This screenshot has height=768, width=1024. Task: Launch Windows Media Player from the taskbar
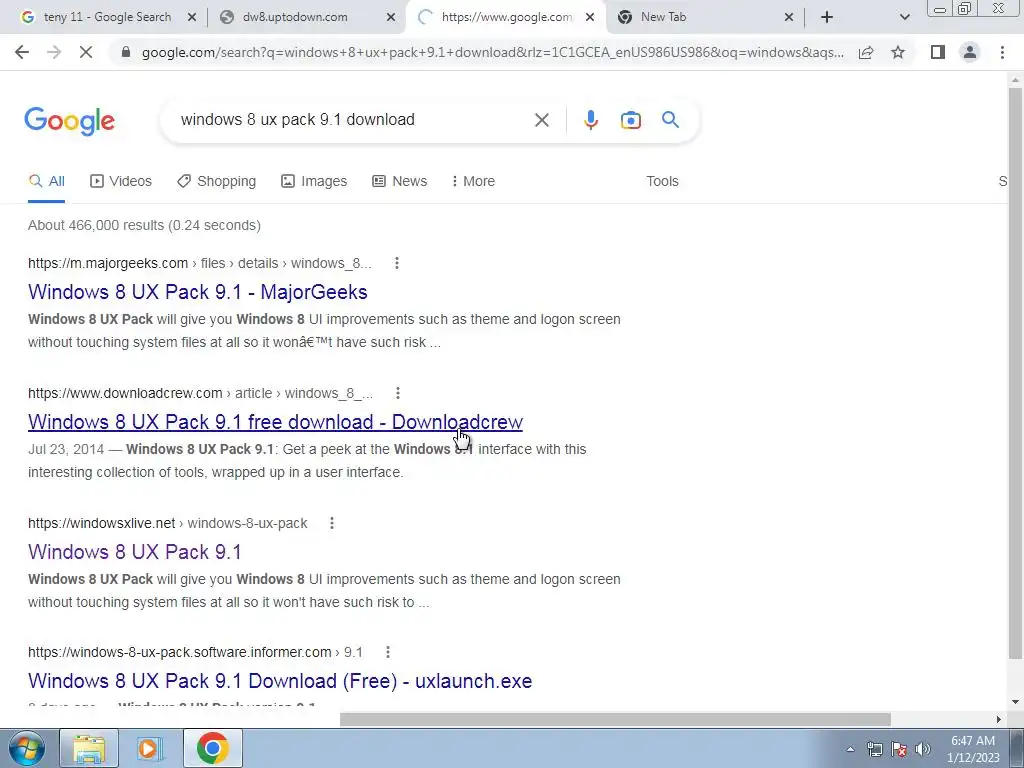[x=150, y=748]
